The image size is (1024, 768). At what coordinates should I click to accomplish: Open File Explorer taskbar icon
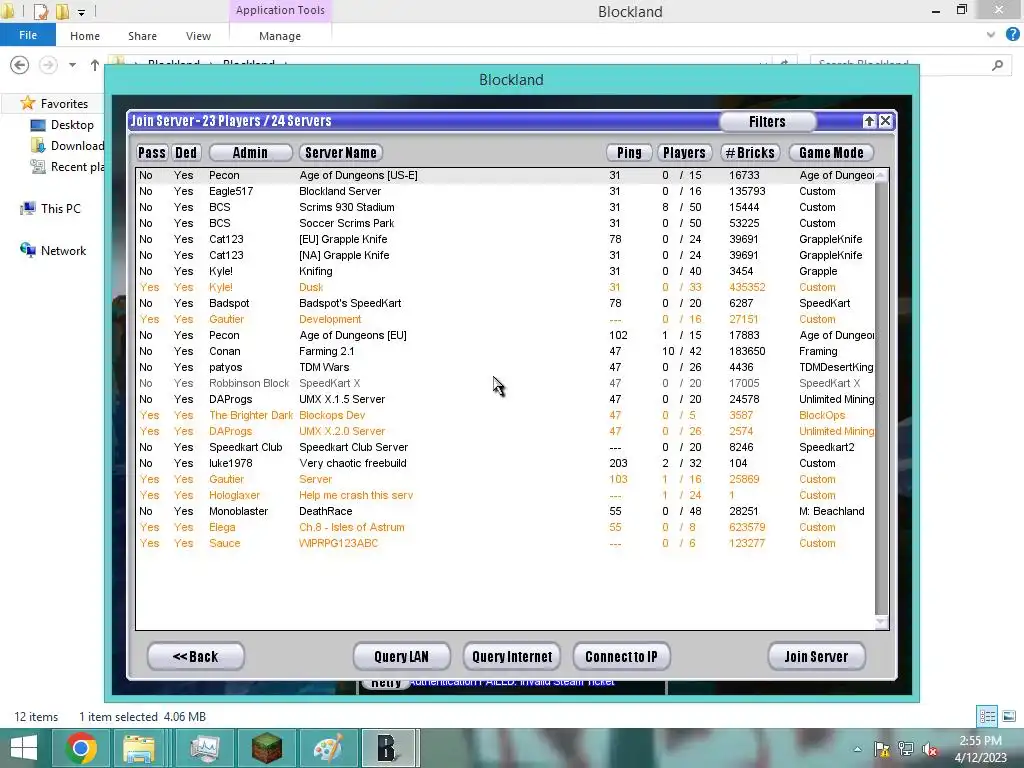[139, 748]
